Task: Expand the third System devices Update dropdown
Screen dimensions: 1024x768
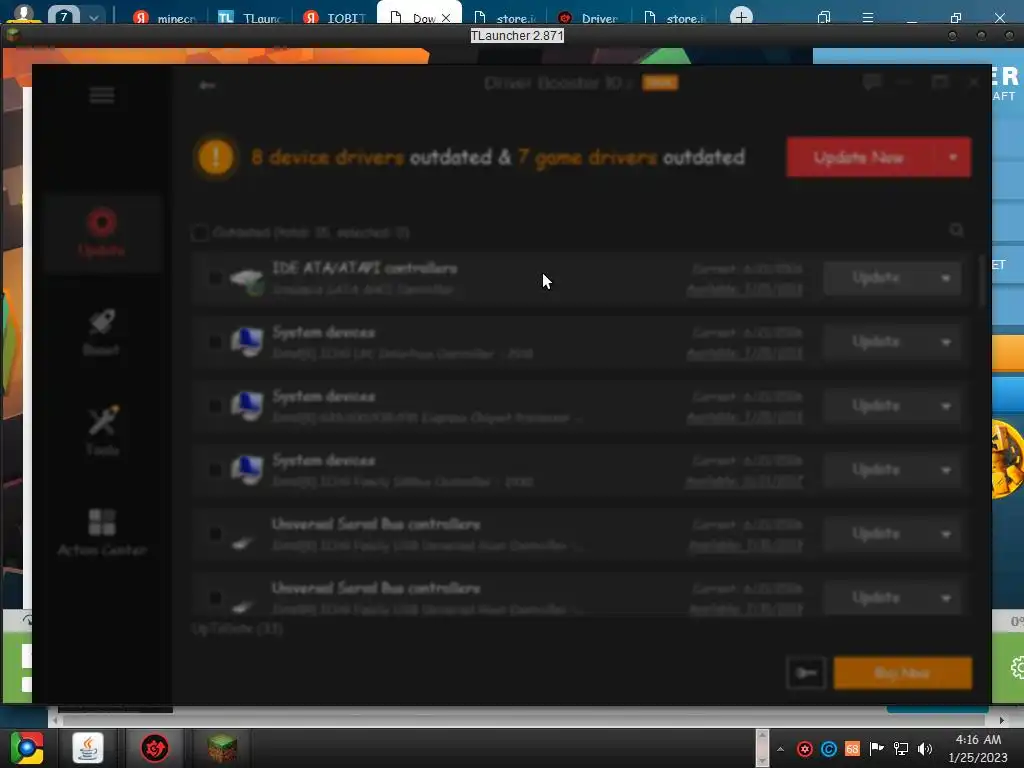Action: pos(946,470)
